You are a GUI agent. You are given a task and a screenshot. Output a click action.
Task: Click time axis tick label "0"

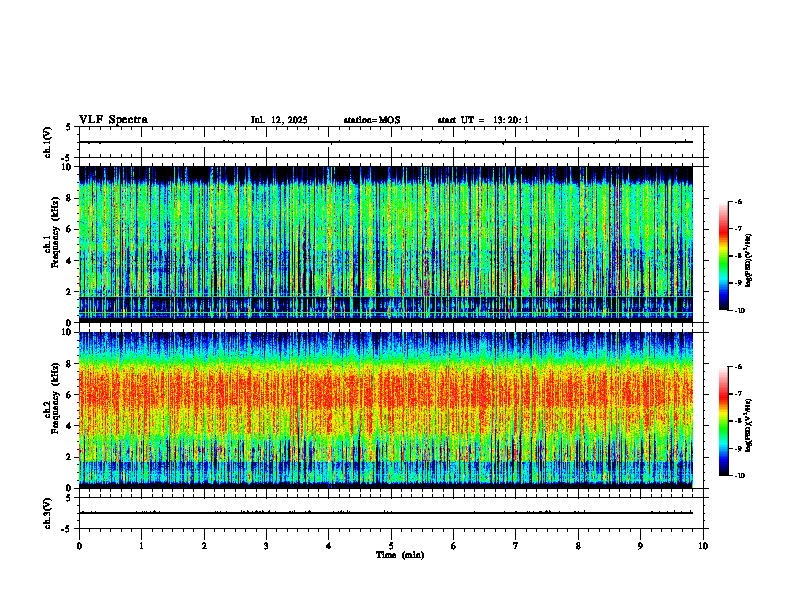(x=79, y=546)
